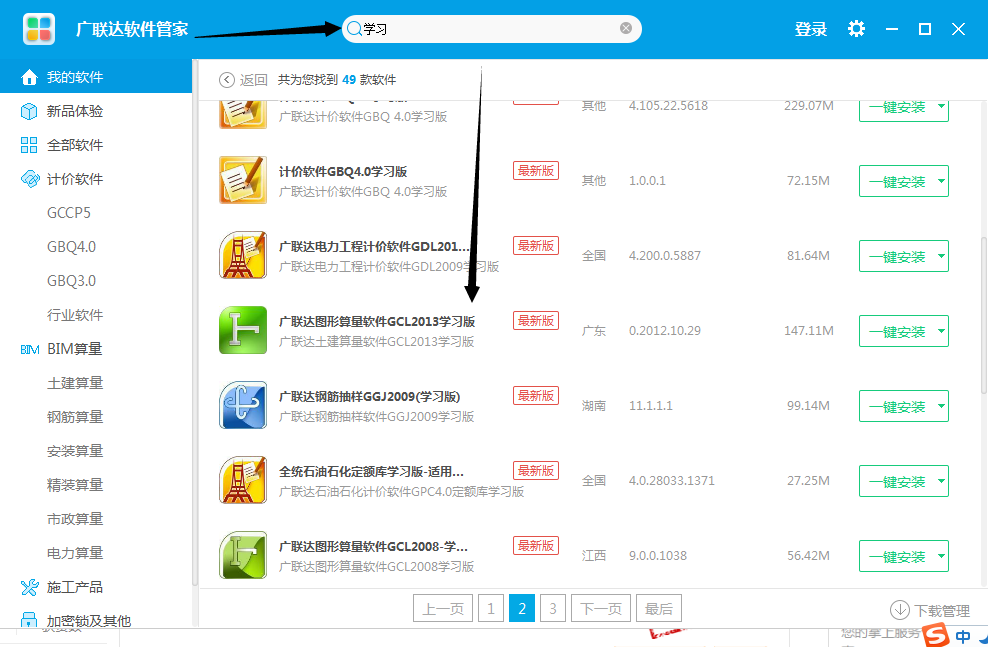Go back with the 返回 button
988x647 pixels.
coord(243,80)
